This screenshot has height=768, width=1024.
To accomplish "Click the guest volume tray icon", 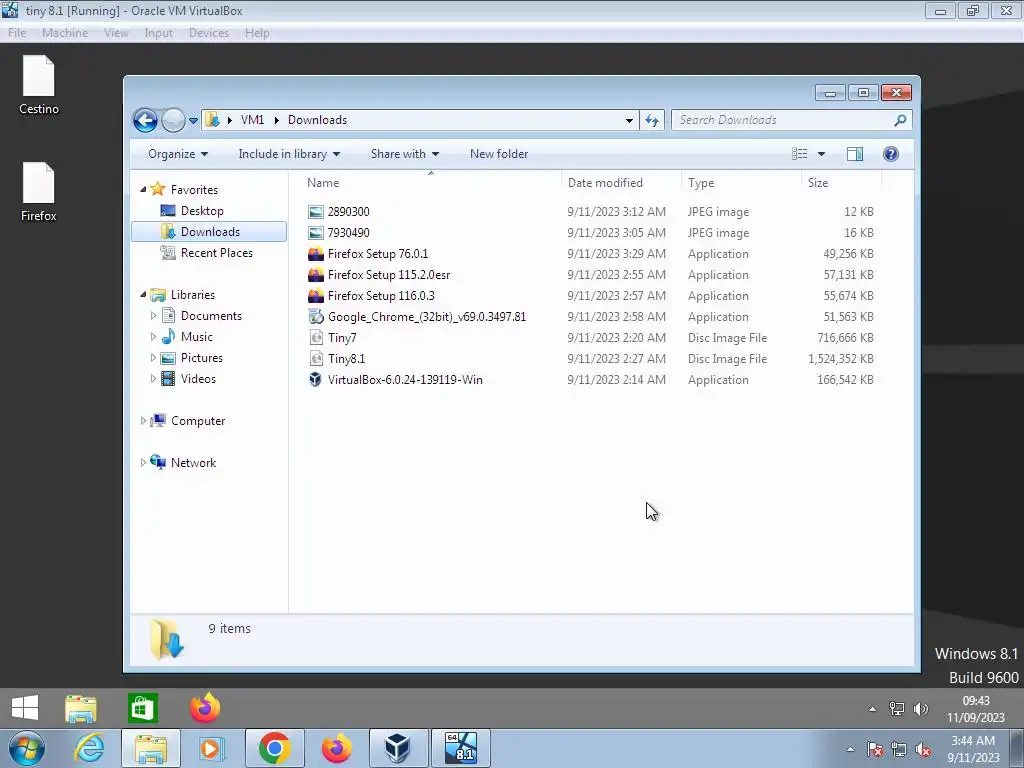I will [x=921, y=709].
